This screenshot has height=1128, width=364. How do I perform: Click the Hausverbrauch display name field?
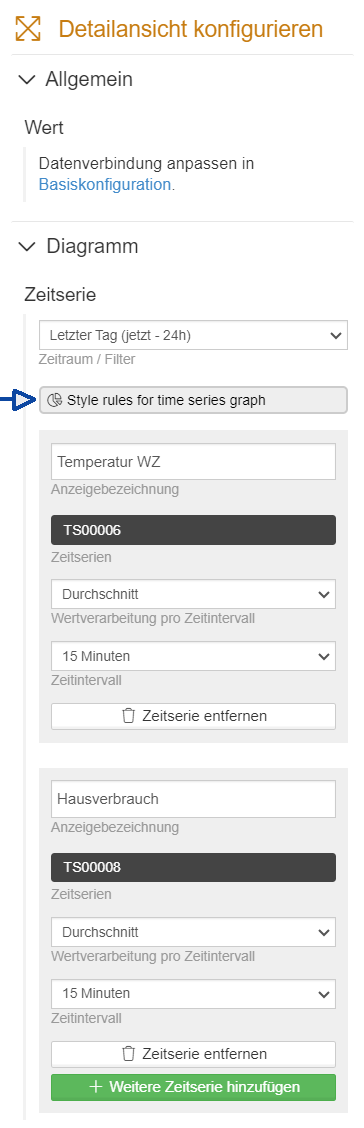[194, 799]
